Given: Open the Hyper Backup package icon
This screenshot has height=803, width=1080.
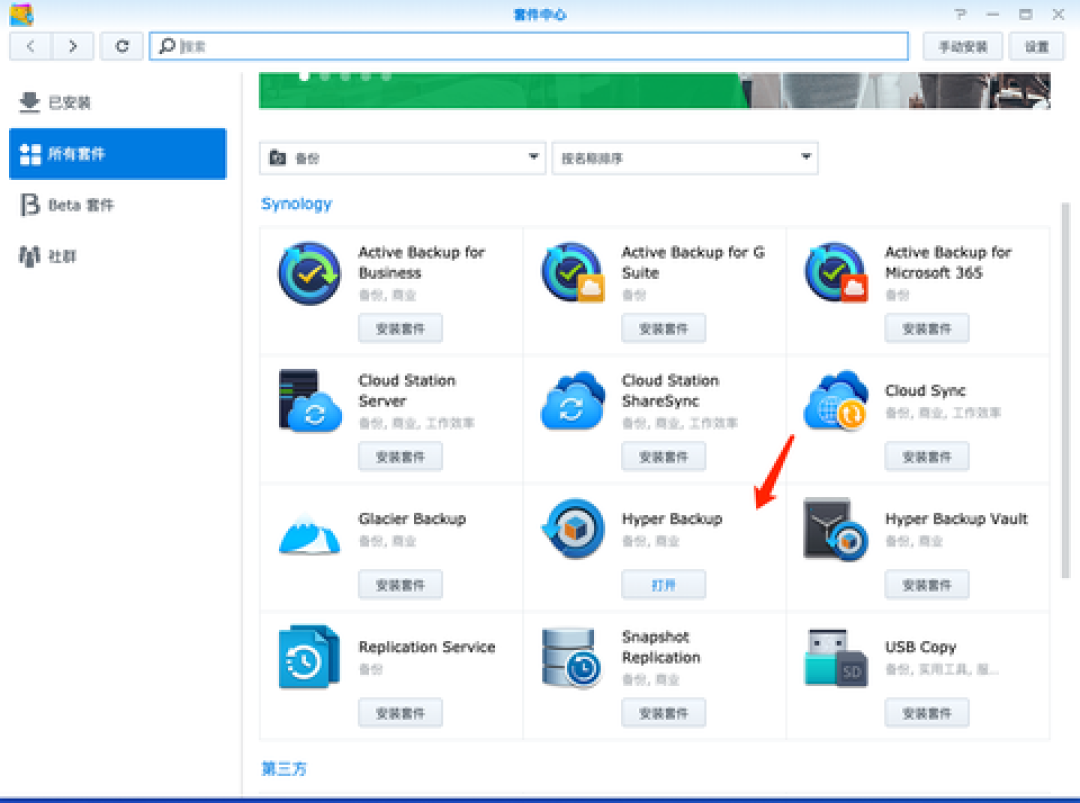Looking at the screenshot, I should pos(573,529).
